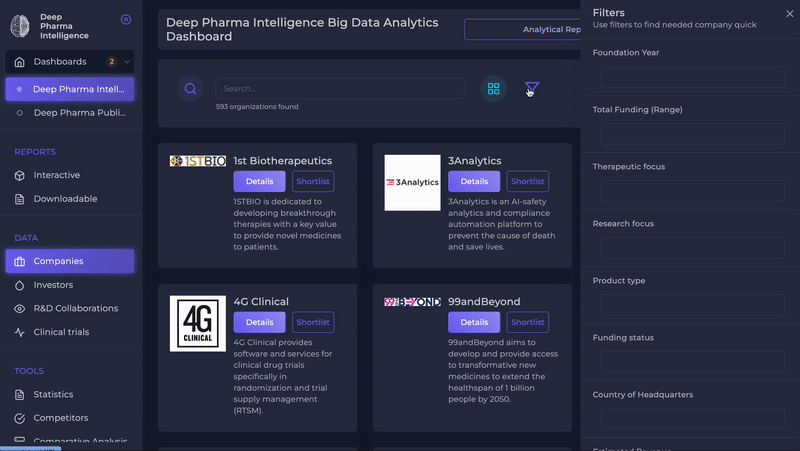
Task: Focus the Search organizations field
Action: [x=340, y=89]
